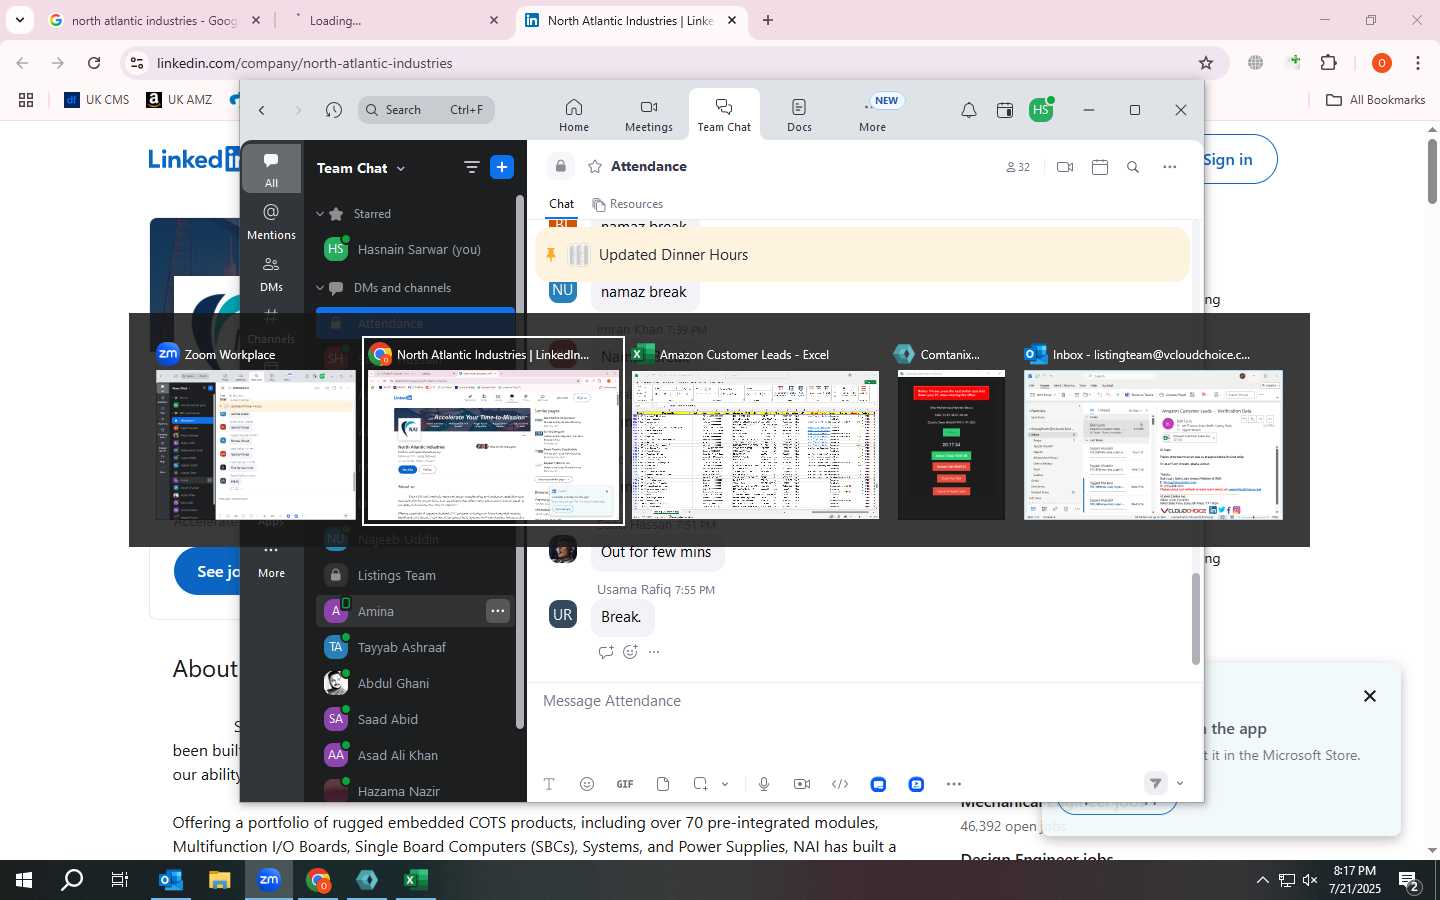Open the Meetings tab in Zoom
Image resolution: width=1440 pixels, height=900 pixels.
(x=649, y=114)
